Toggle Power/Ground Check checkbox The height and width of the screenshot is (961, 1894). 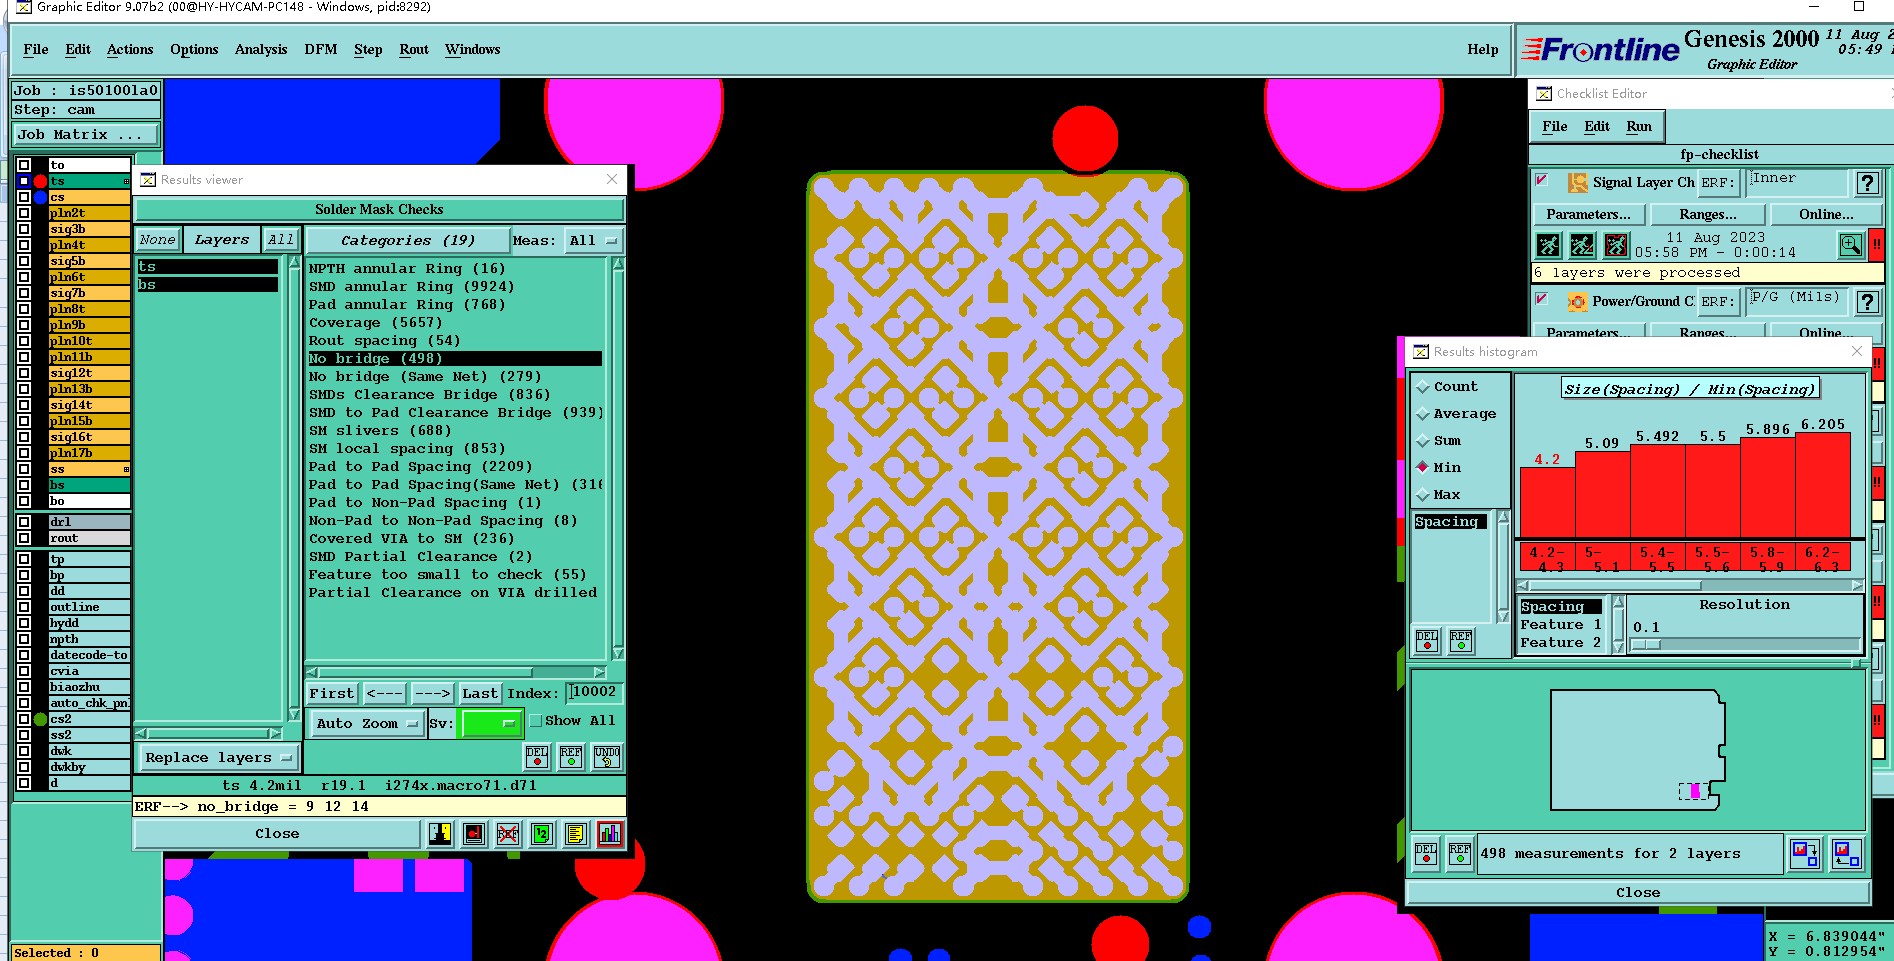(x=1542, y=299)
